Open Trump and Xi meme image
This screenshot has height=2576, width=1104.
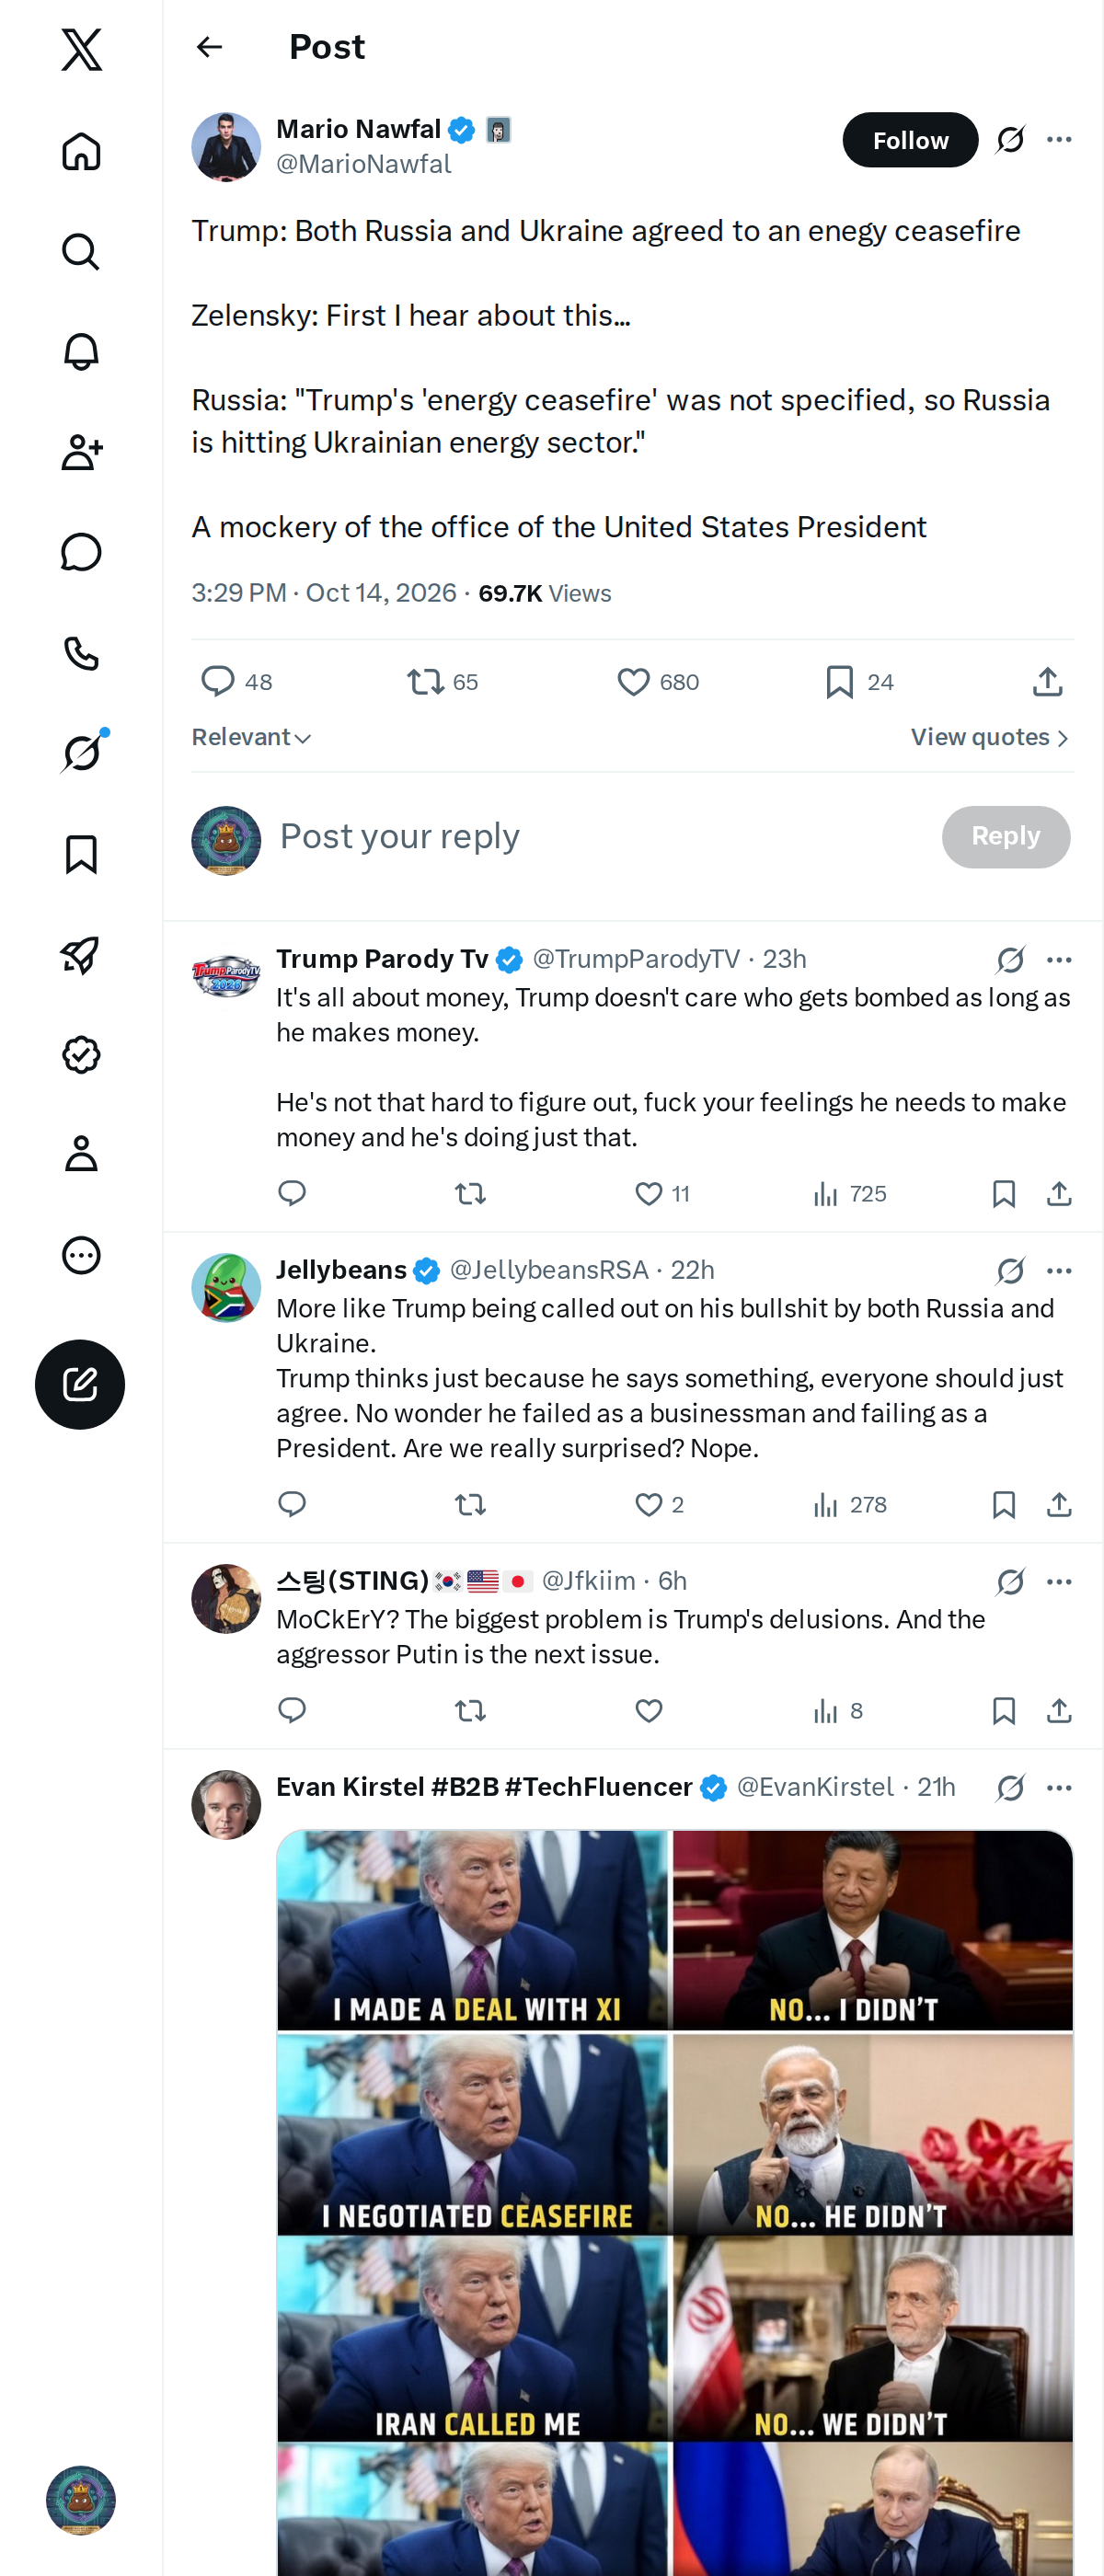(x=674, y=1930)
